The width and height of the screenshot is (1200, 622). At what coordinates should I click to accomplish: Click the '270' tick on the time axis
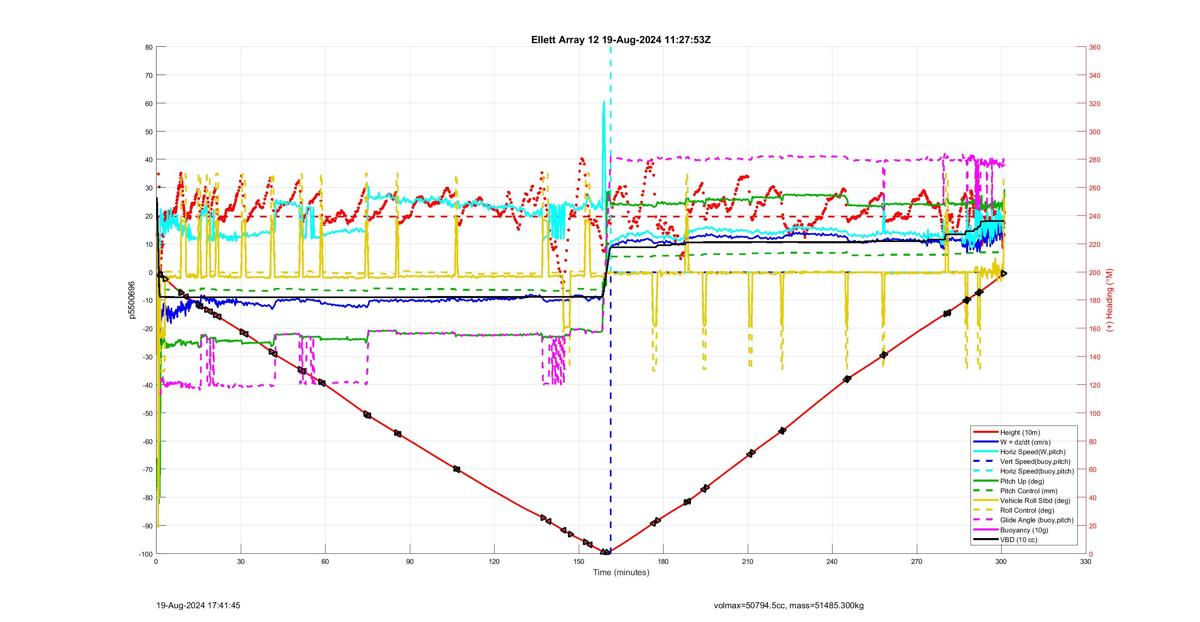tap(917, 563)
